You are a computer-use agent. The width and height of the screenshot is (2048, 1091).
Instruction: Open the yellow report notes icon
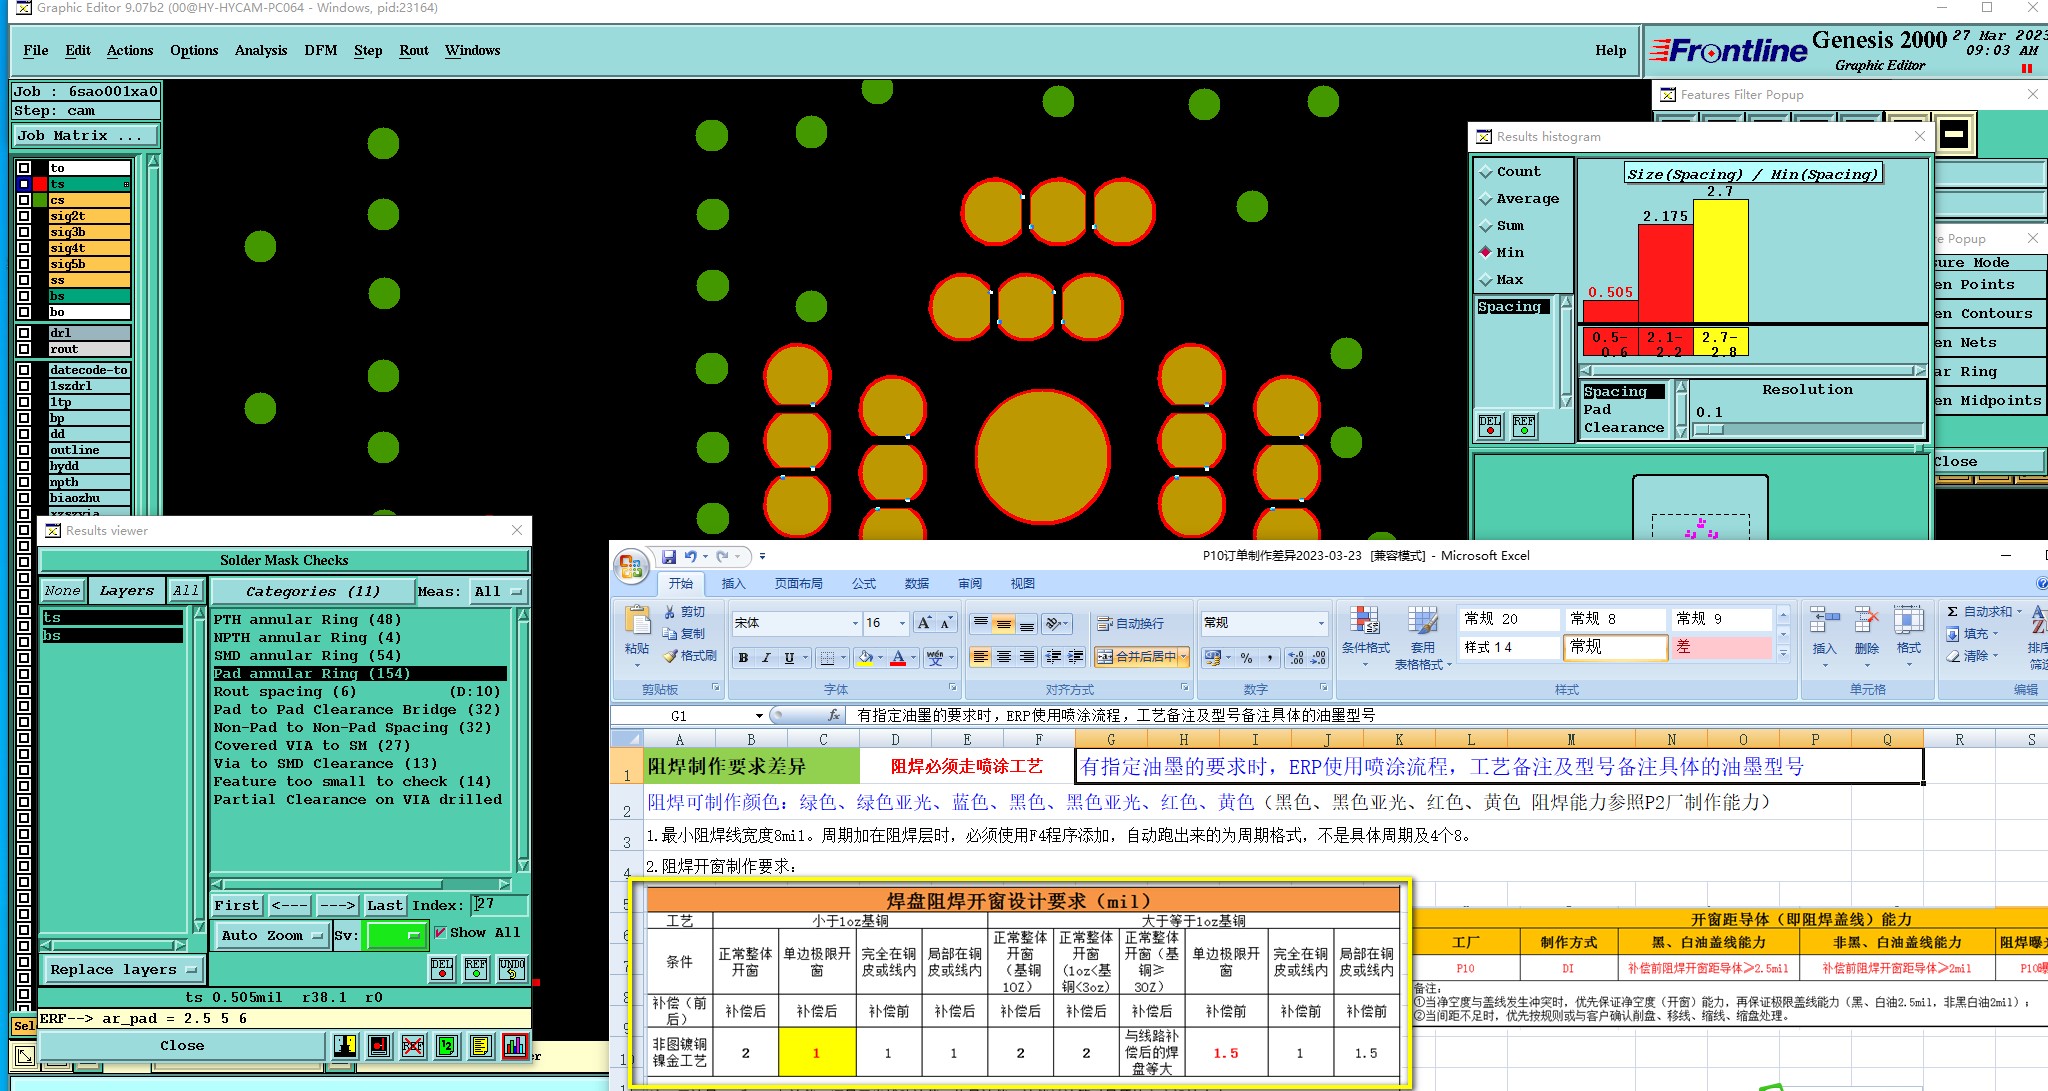coord(481,1046)
